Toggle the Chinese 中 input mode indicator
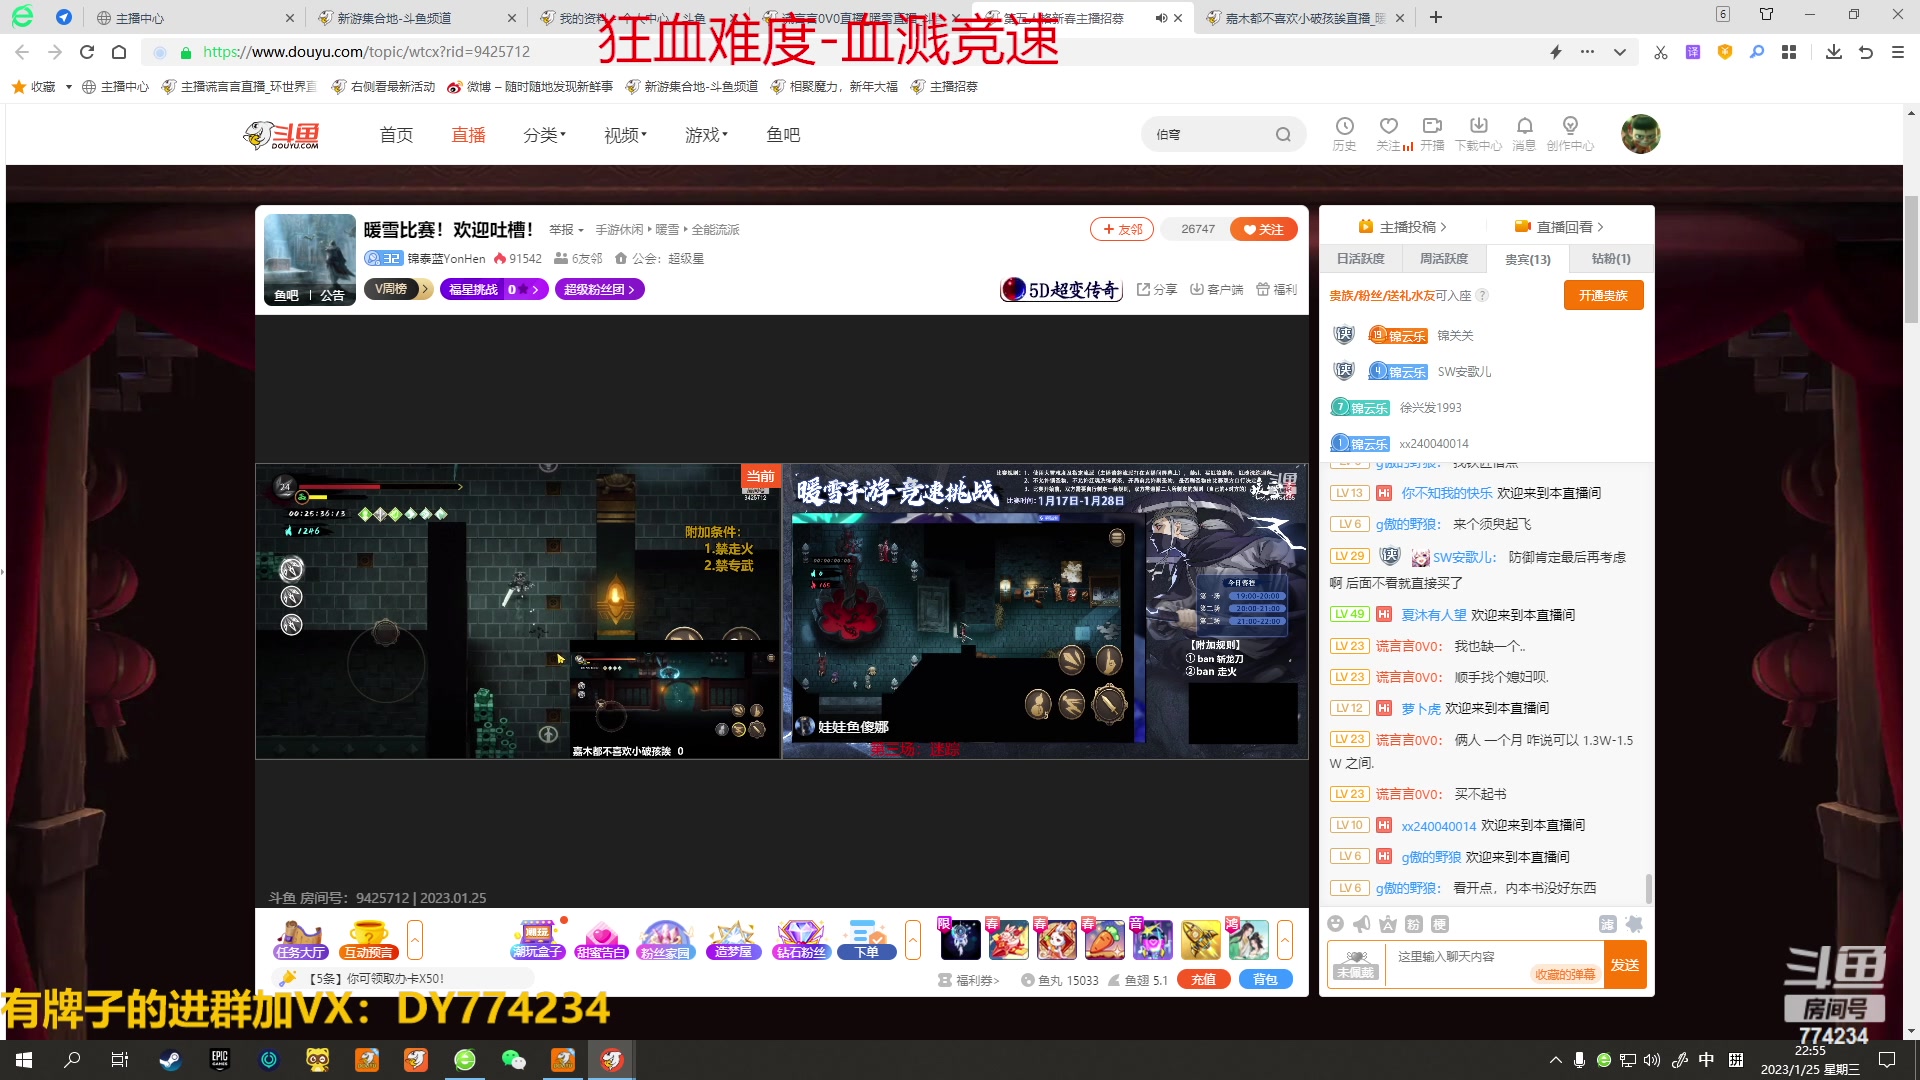 click(1706, 1060)
